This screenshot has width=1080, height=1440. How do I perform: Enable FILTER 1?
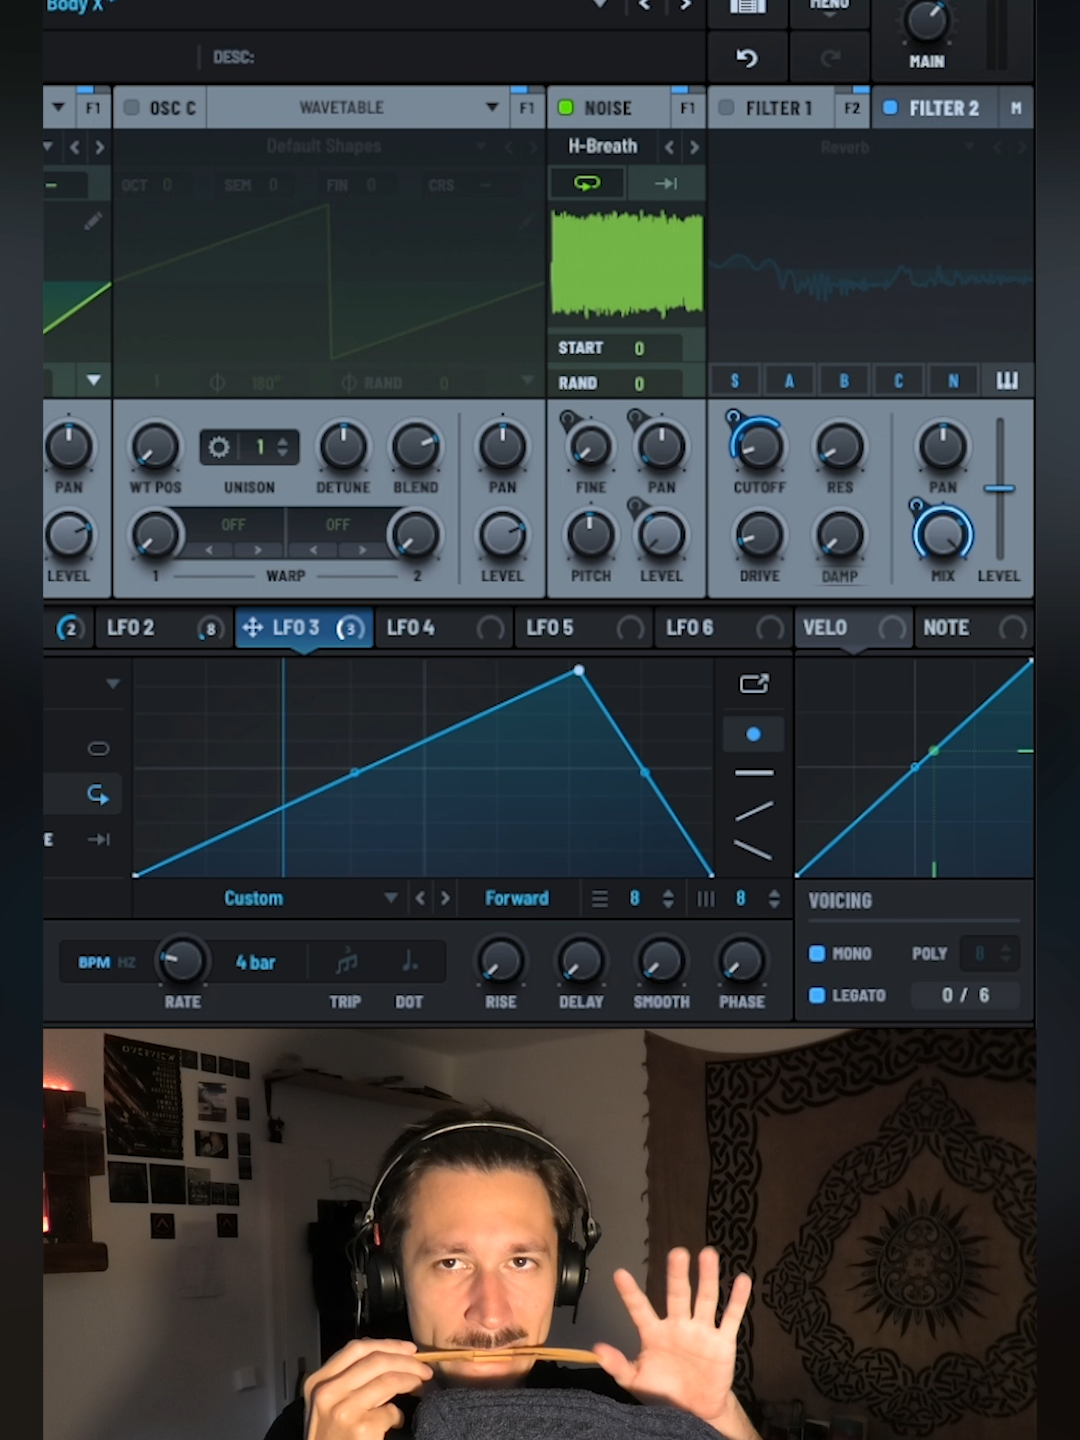tap(726, 107)
